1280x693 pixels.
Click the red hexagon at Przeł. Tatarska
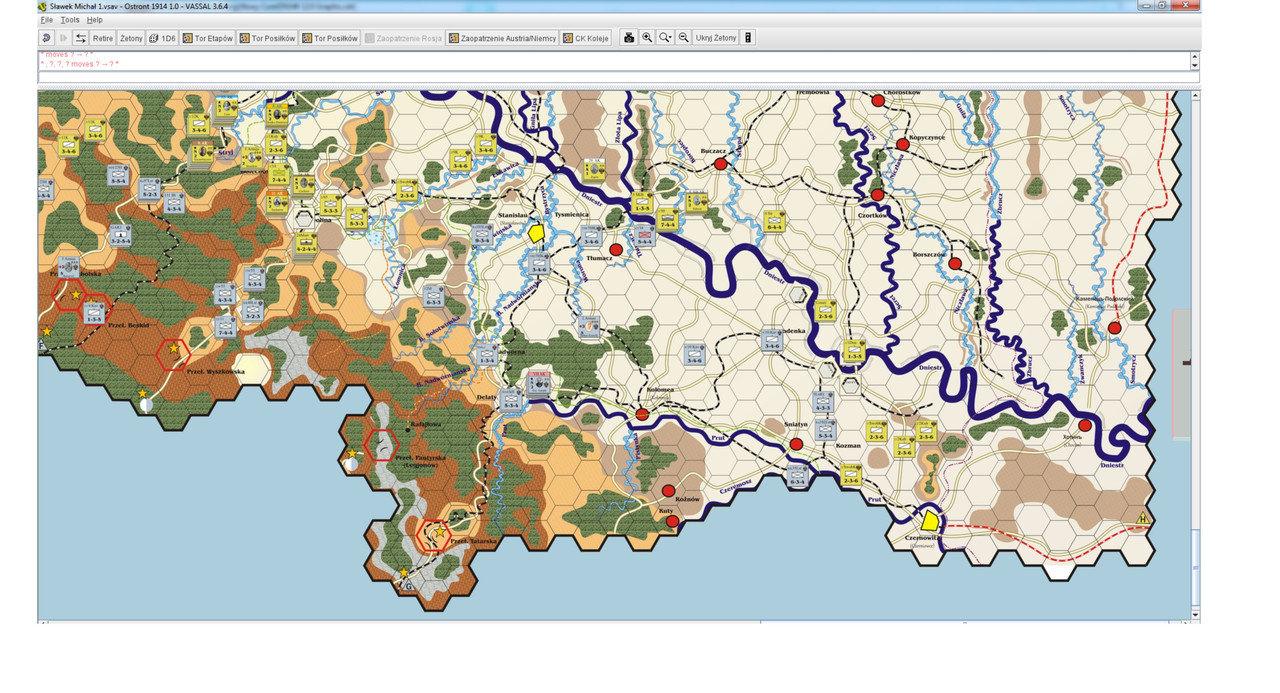pos(436,536)
